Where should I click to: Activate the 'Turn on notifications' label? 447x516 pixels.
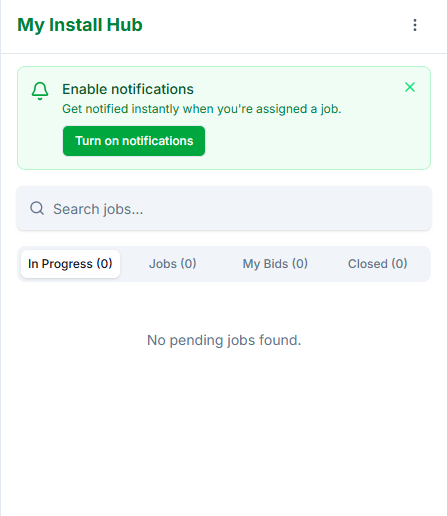134,141
